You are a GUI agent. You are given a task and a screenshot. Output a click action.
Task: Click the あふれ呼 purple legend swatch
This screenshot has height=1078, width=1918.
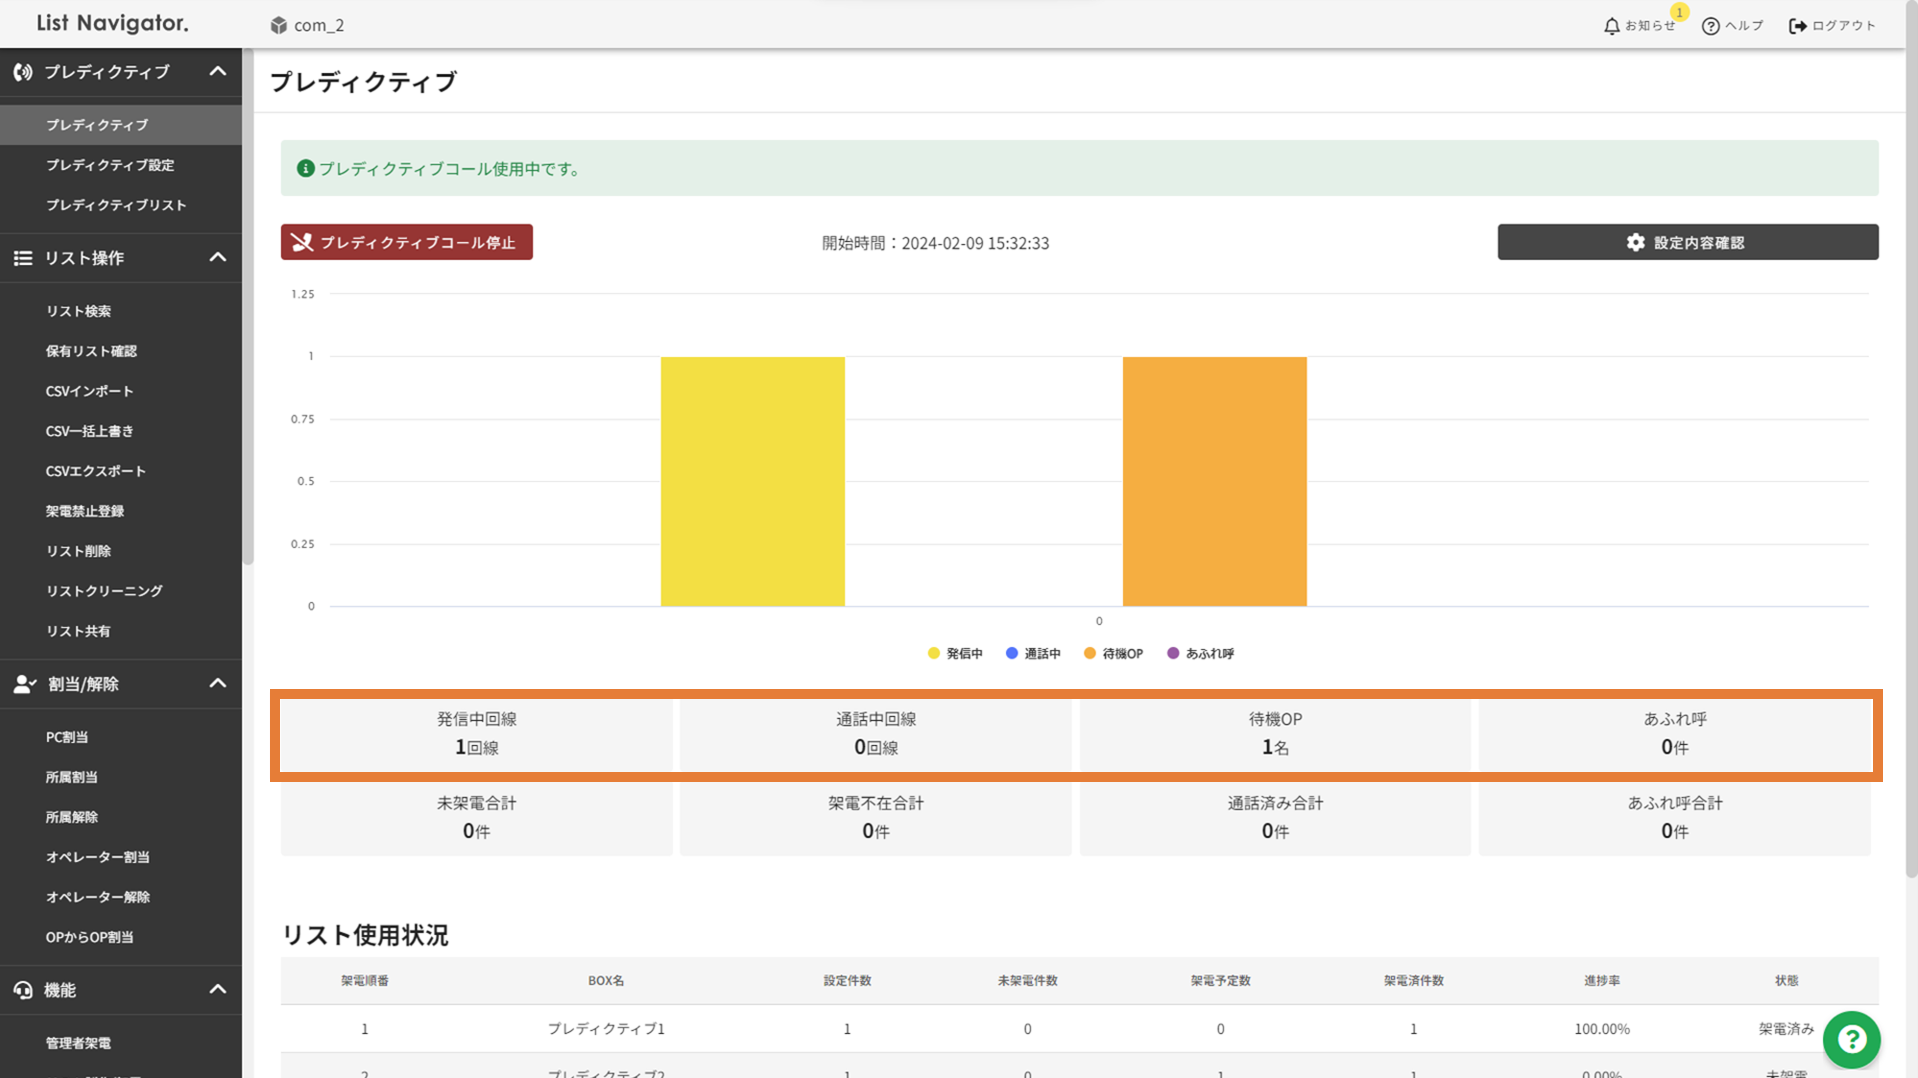point(1173,654)
